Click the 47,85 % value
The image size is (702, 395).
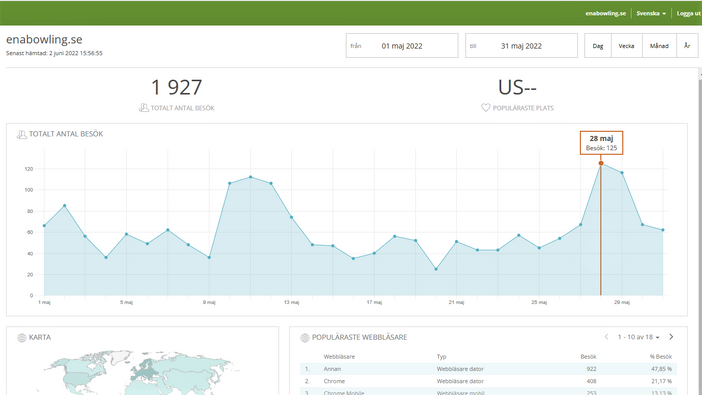661,369
